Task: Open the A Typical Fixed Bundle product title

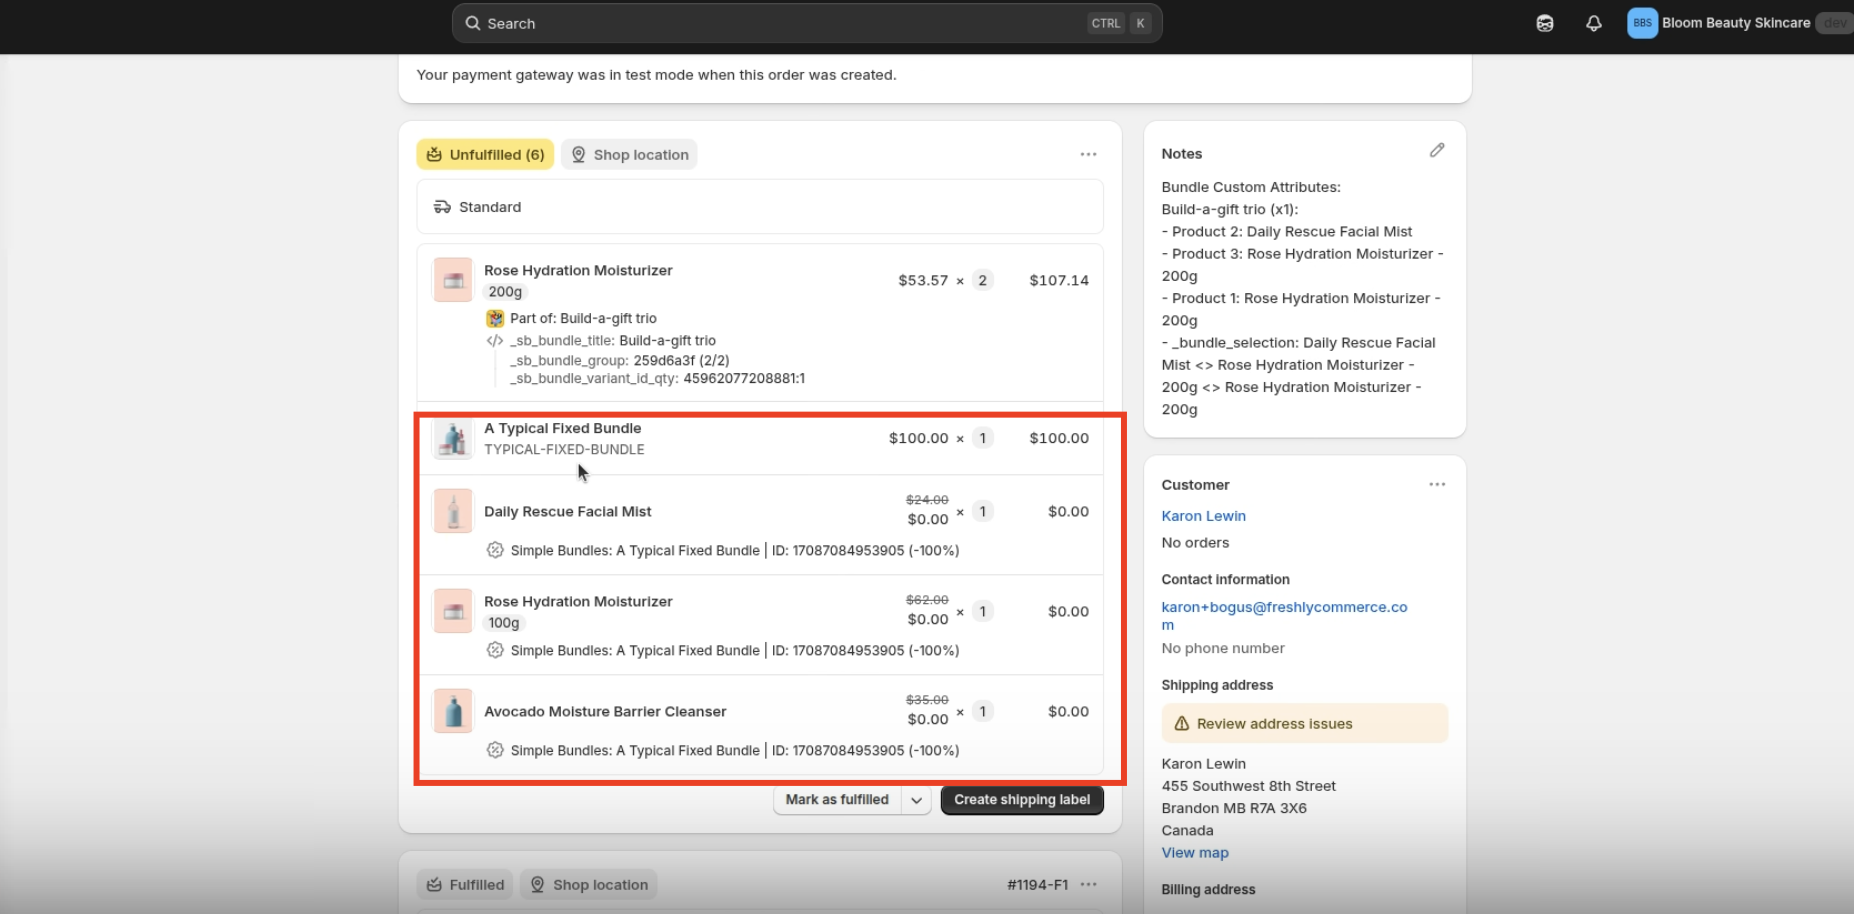Action: 563,428
